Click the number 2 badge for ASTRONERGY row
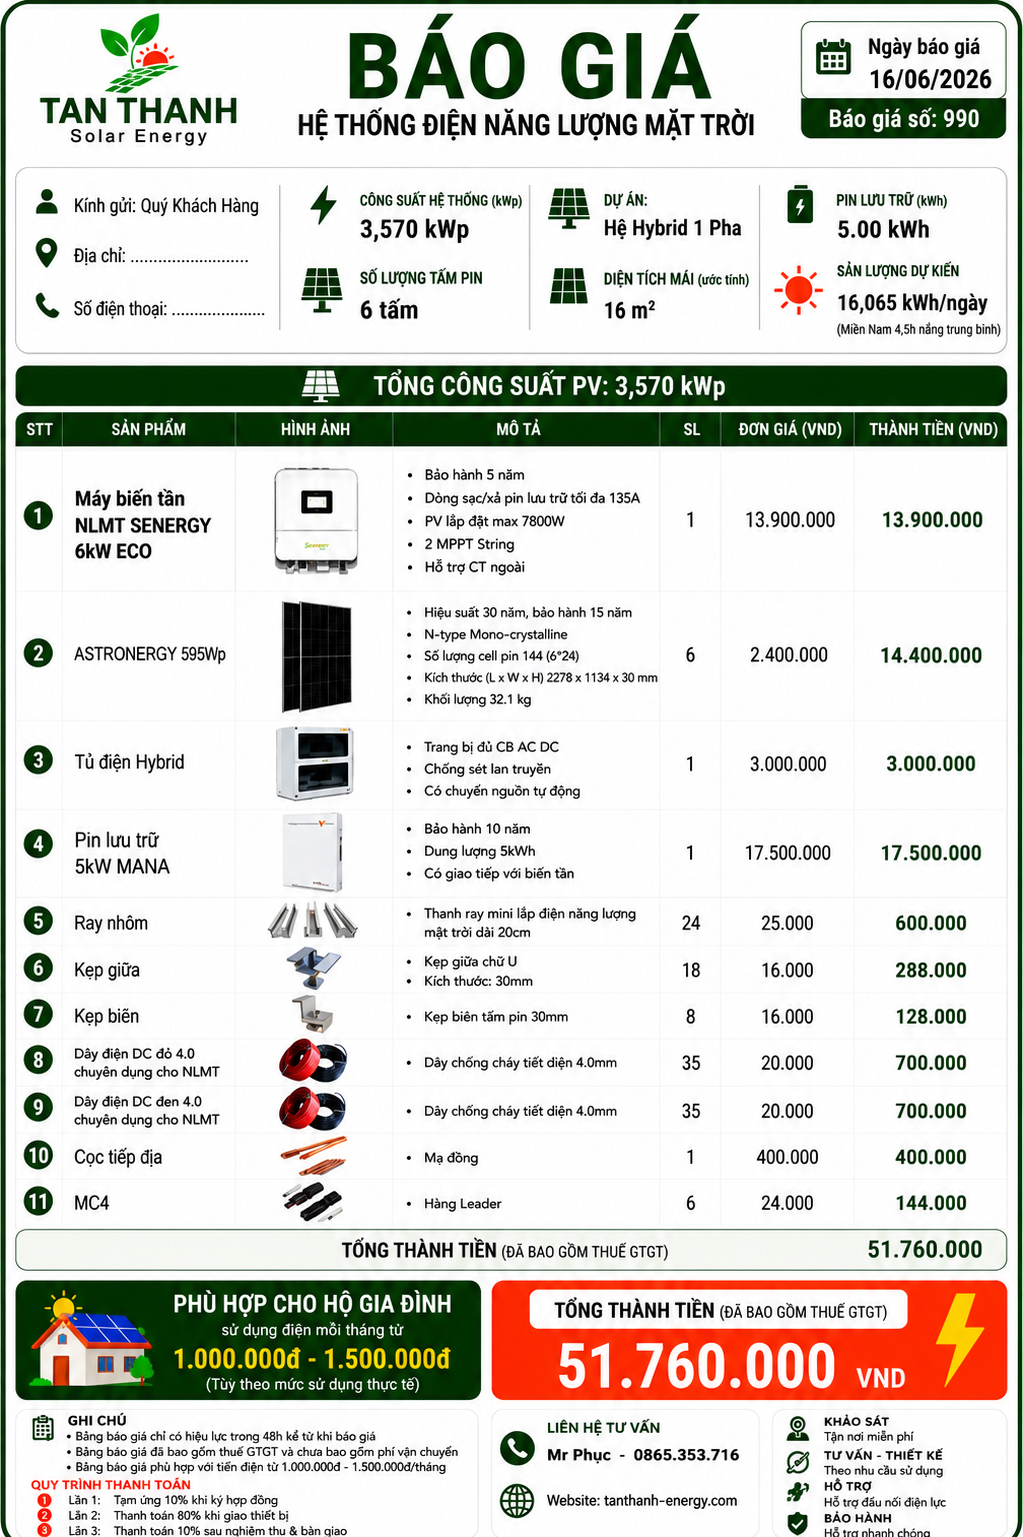Image resolution: width=1023 pixels, height=1537 pixels. click(38, 653)
